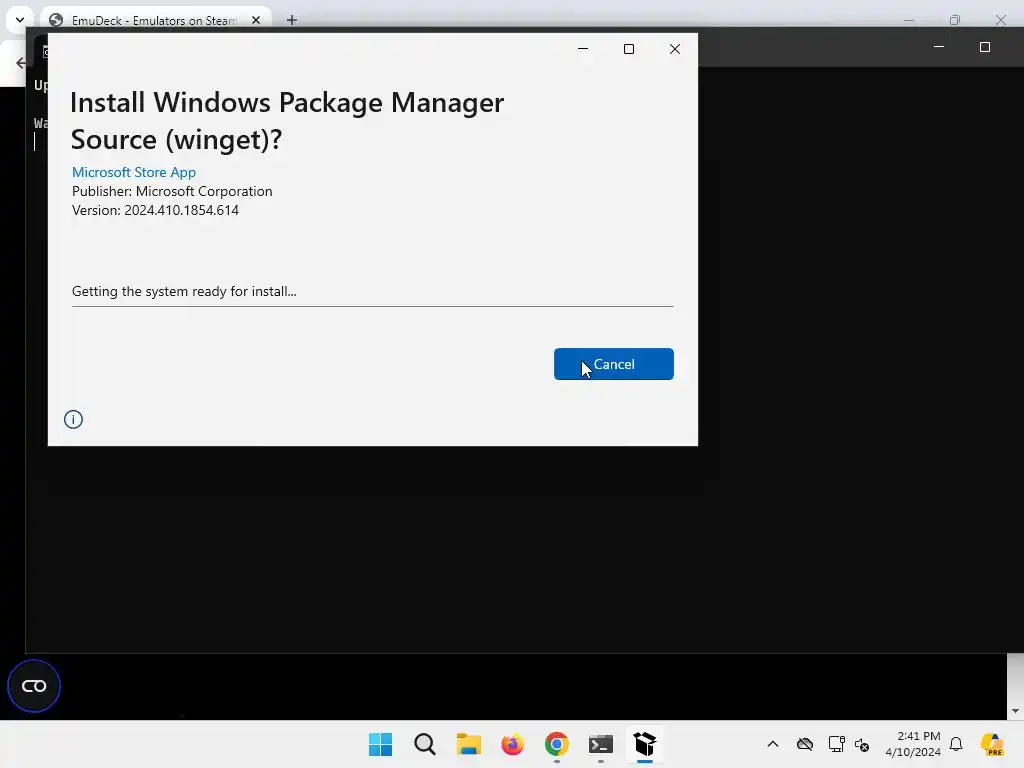Open network status tray icon
Image resolution: width=1024 pixels, height=768 pixels.
[x=837, y=744]
